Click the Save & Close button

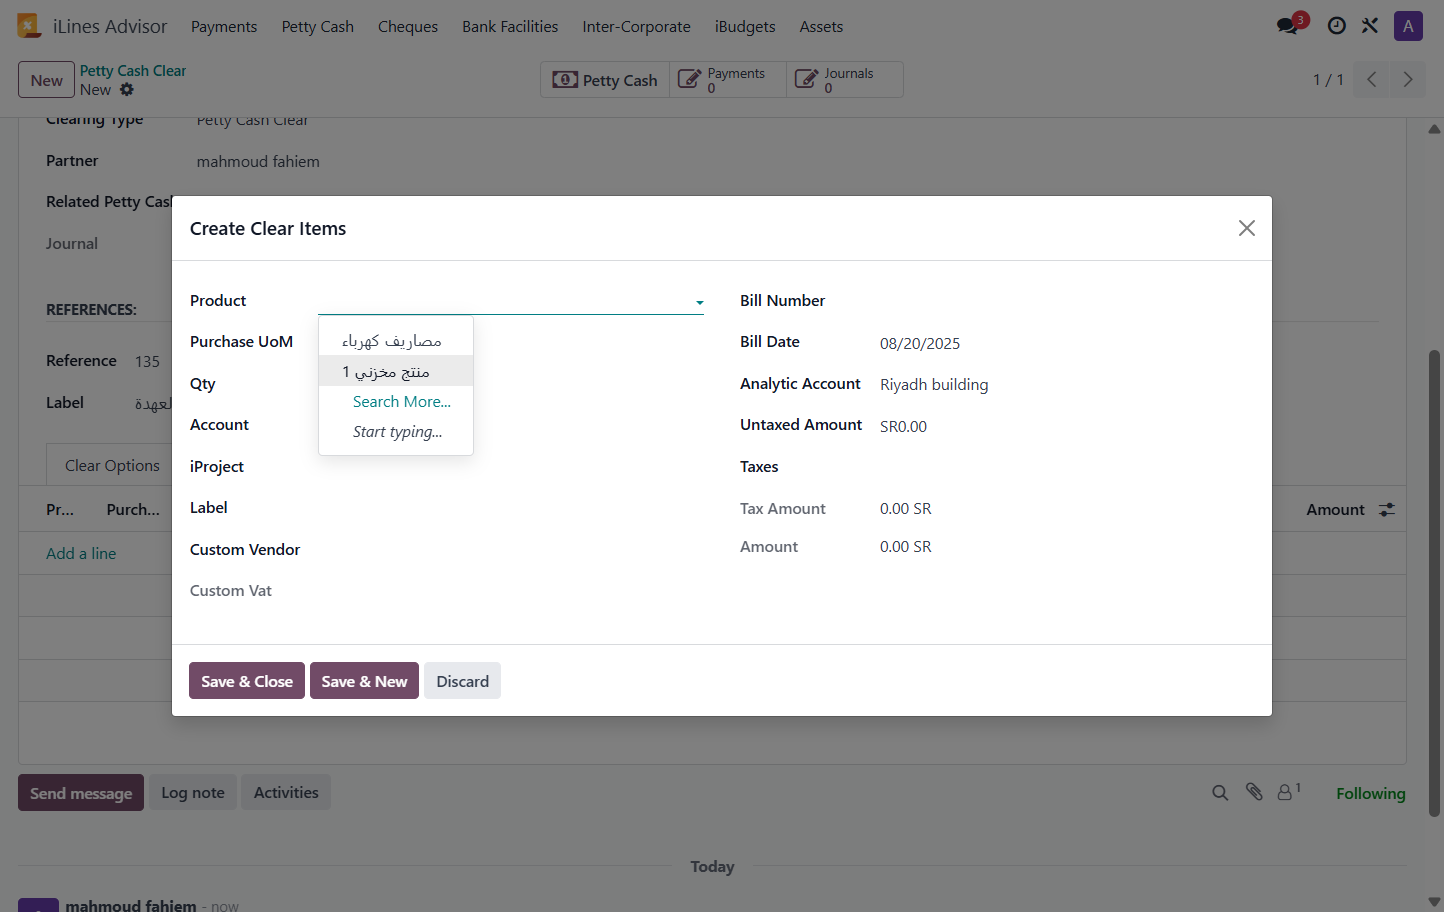pos(247,681)
